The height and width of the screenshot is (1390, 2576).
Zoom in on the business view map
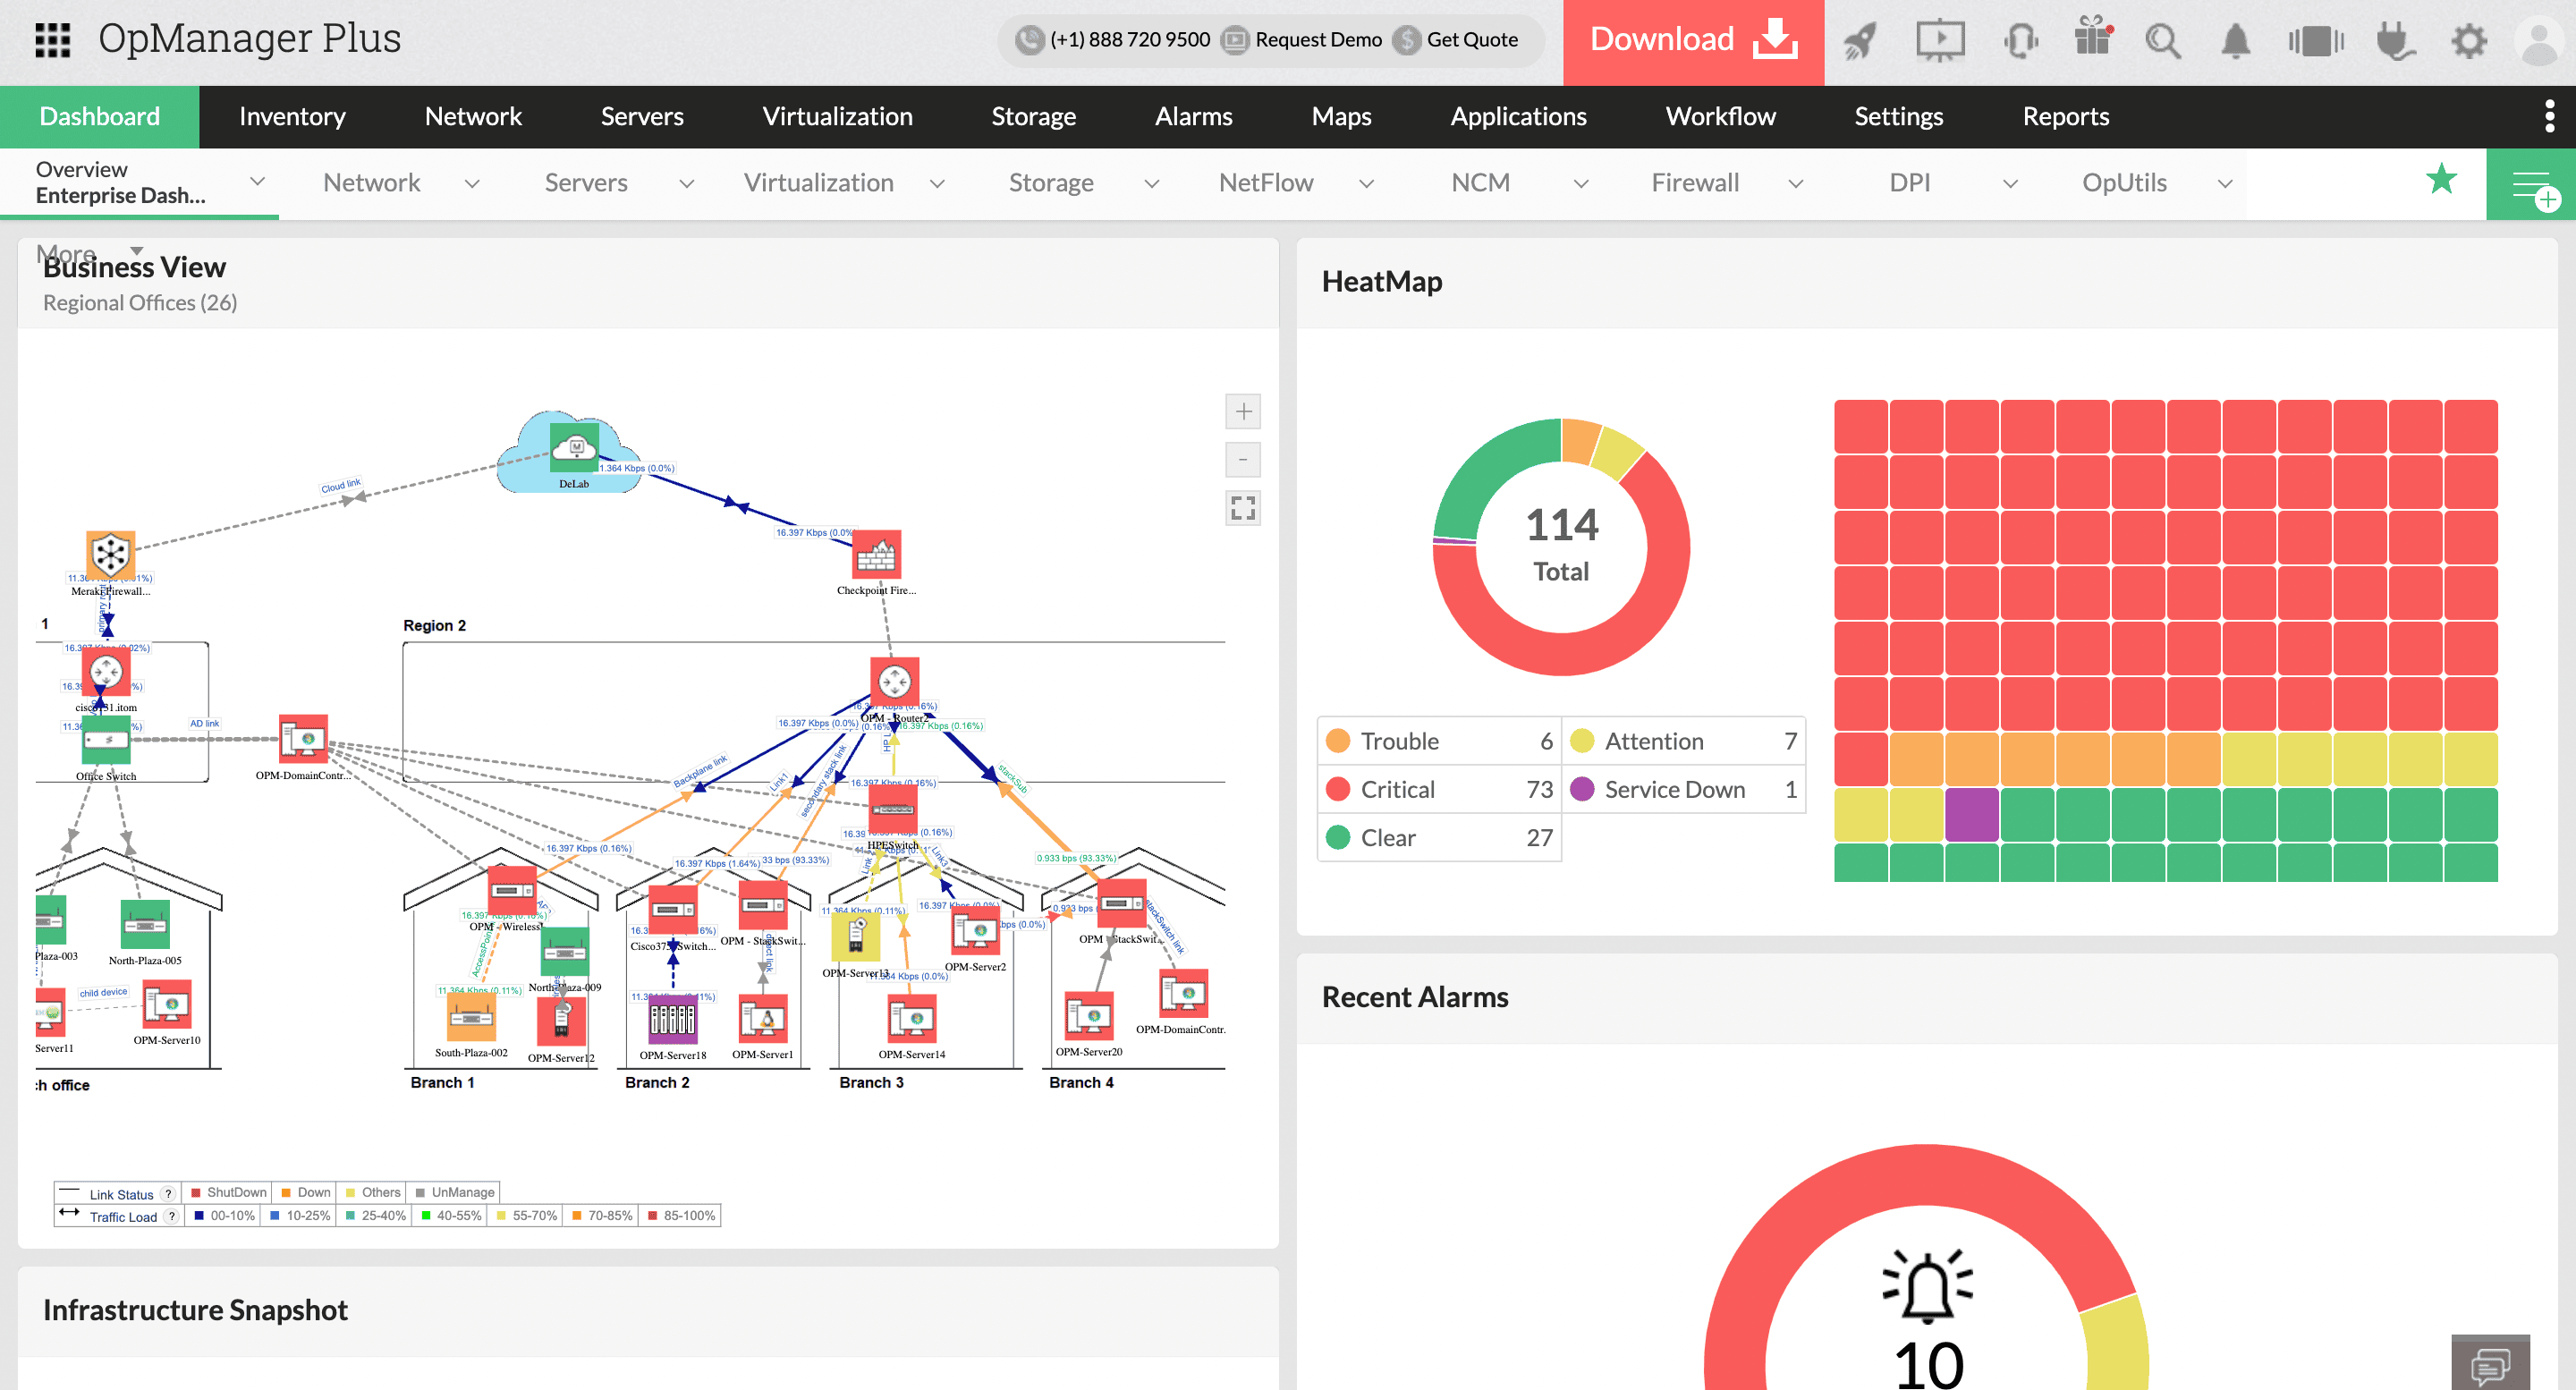pyautogui.click(x=1243, y=411)
